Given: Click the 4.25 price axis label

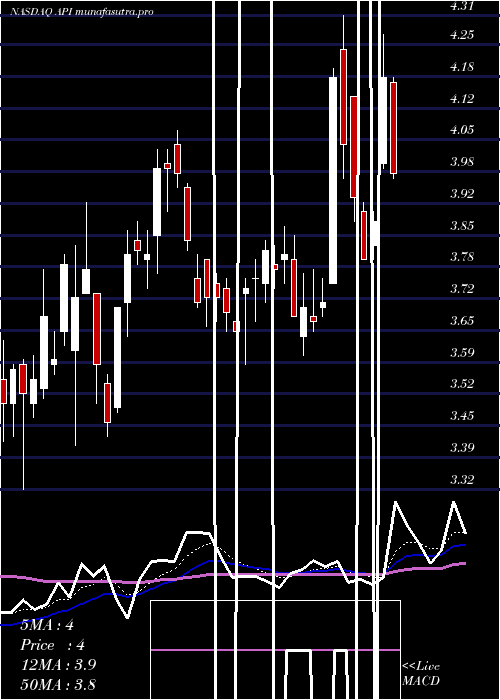Looking at the screenshot, I should coord(463,35).
